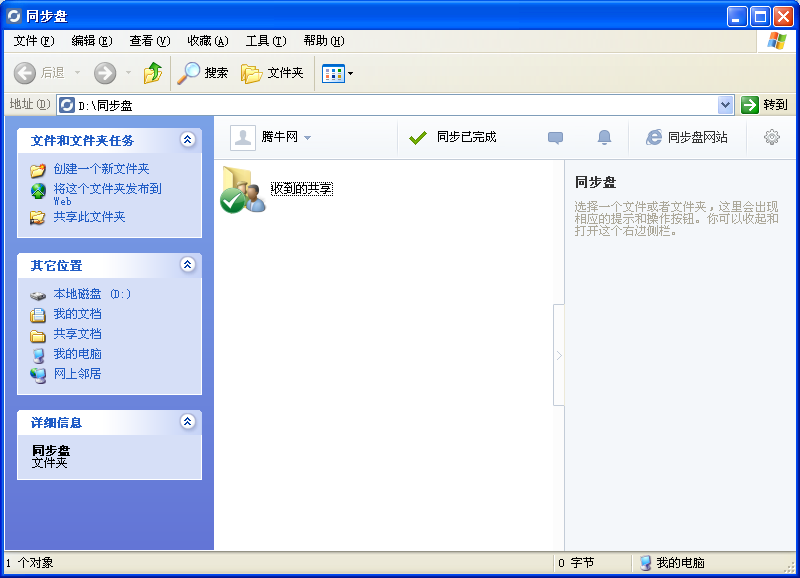Maximize the 同步盘 window

[x=760, y=16]
